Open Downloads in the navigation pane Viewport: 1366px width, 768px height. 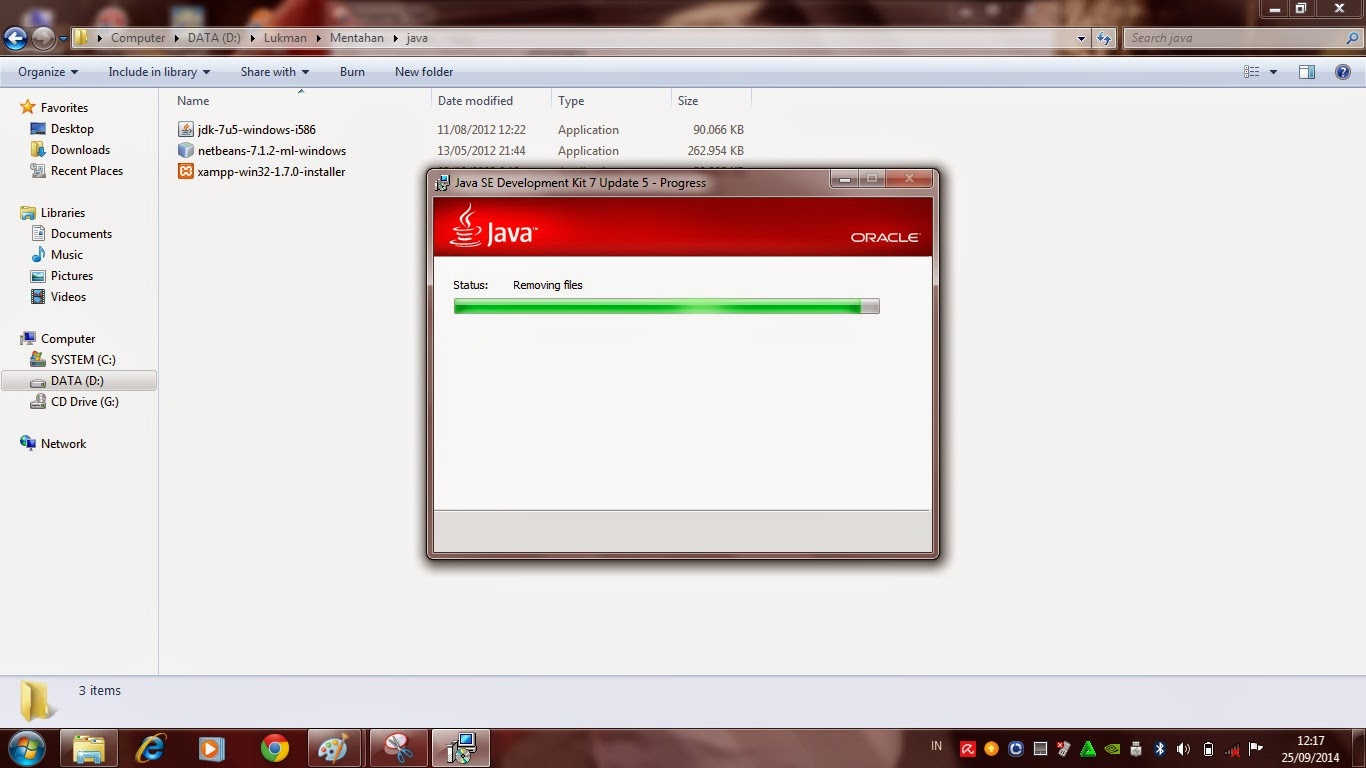80,150
